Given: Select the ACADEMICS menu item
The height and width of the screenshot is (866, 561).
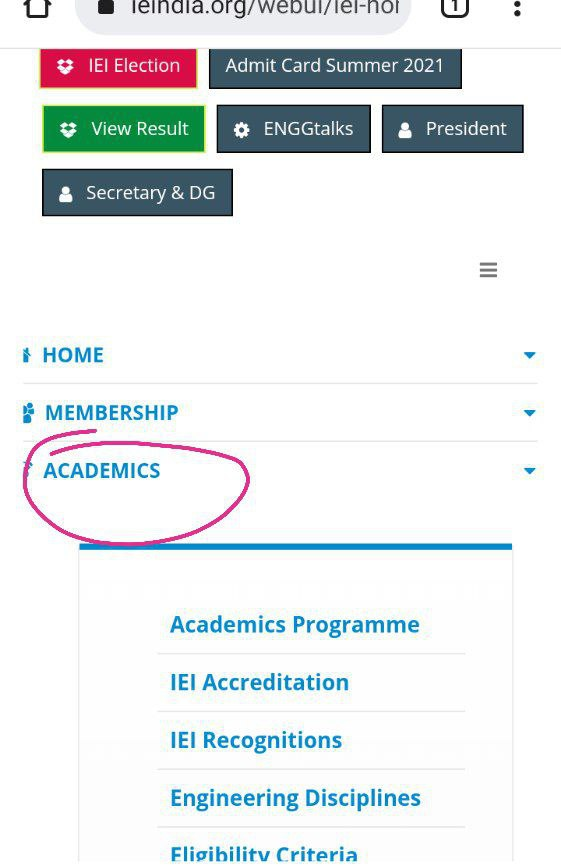Looking at the screenshot, I should (102, 471).
